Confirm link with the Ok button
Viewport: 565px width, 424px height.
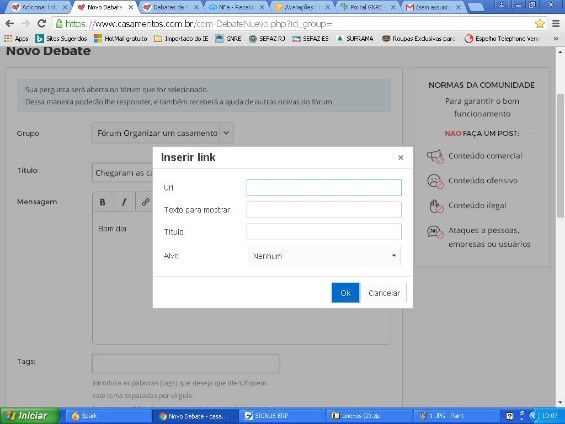click(345, 293)
